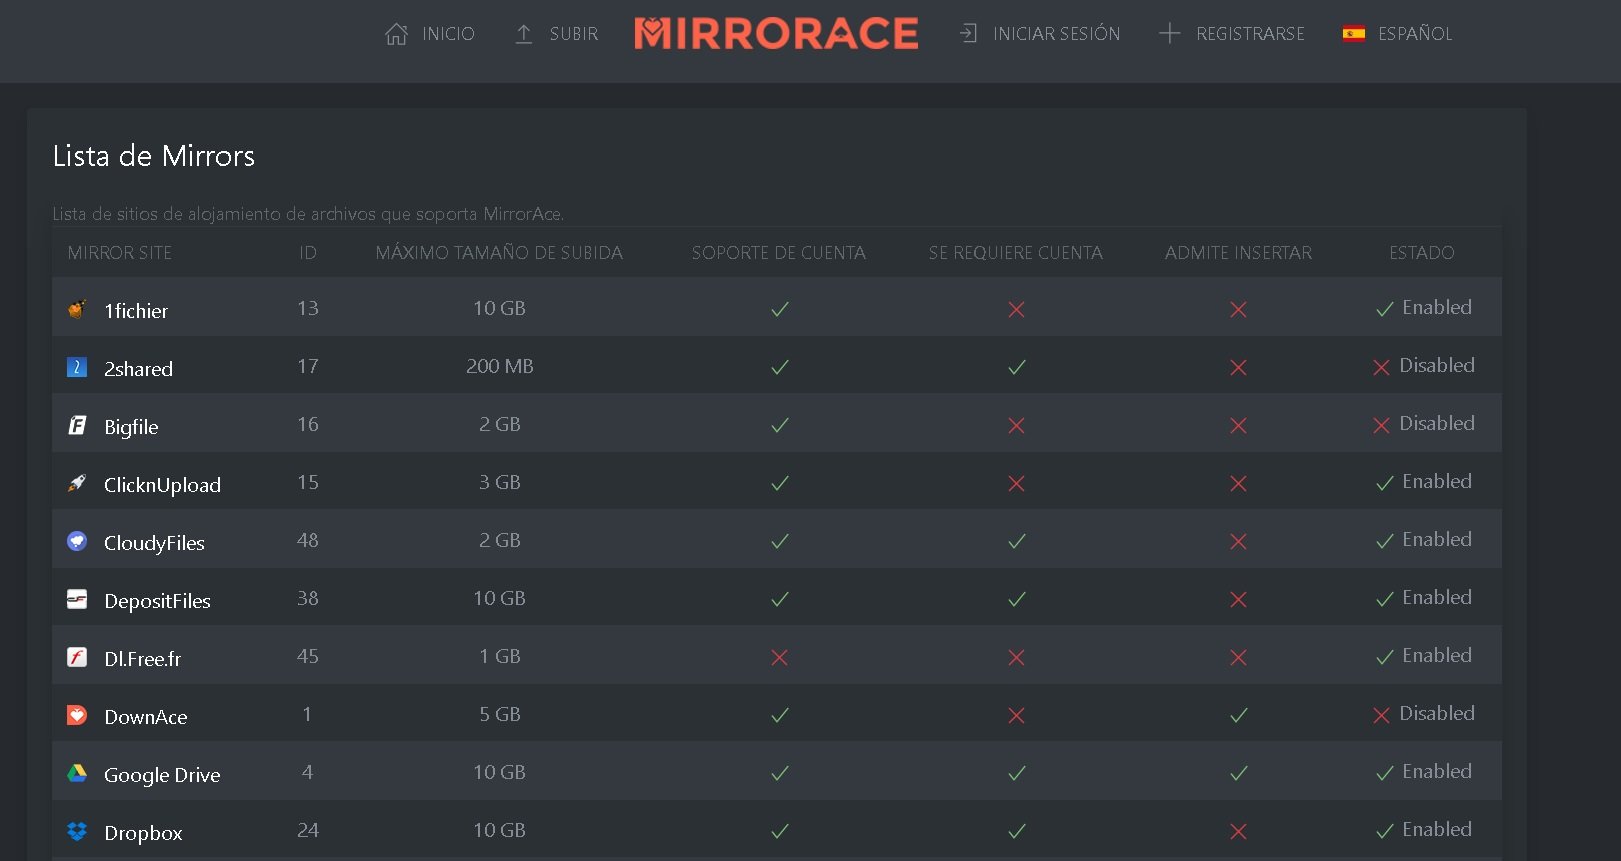This screenshot has height=861, width=1621.
Task: Click the DownAce heart icon
Action: 77,715
